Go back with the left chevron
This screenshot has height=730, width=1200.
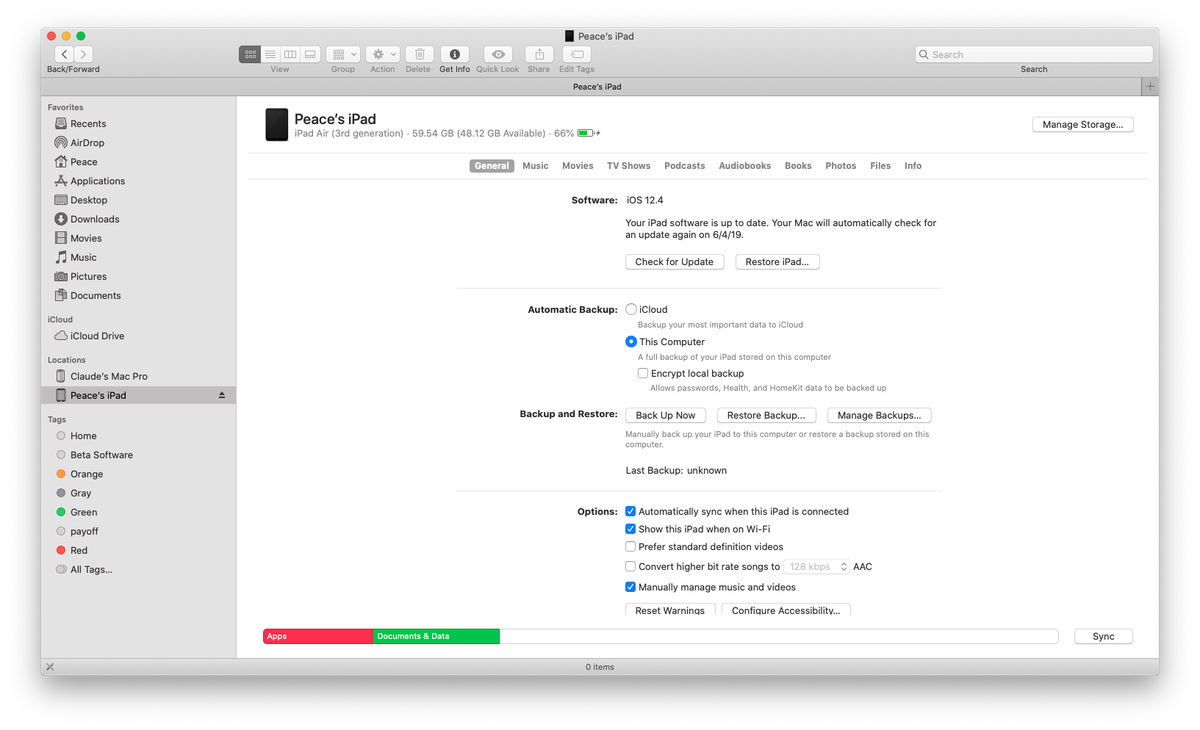coord(64,54)
